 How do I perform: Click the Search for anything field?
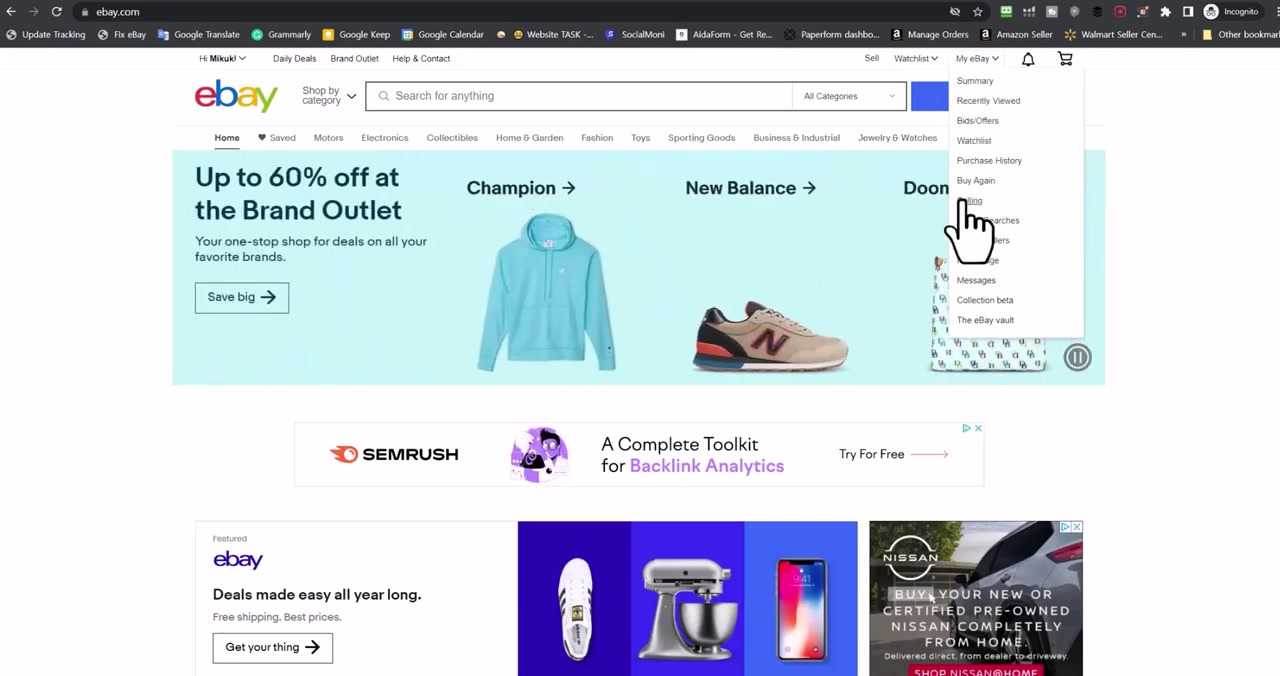578,96
